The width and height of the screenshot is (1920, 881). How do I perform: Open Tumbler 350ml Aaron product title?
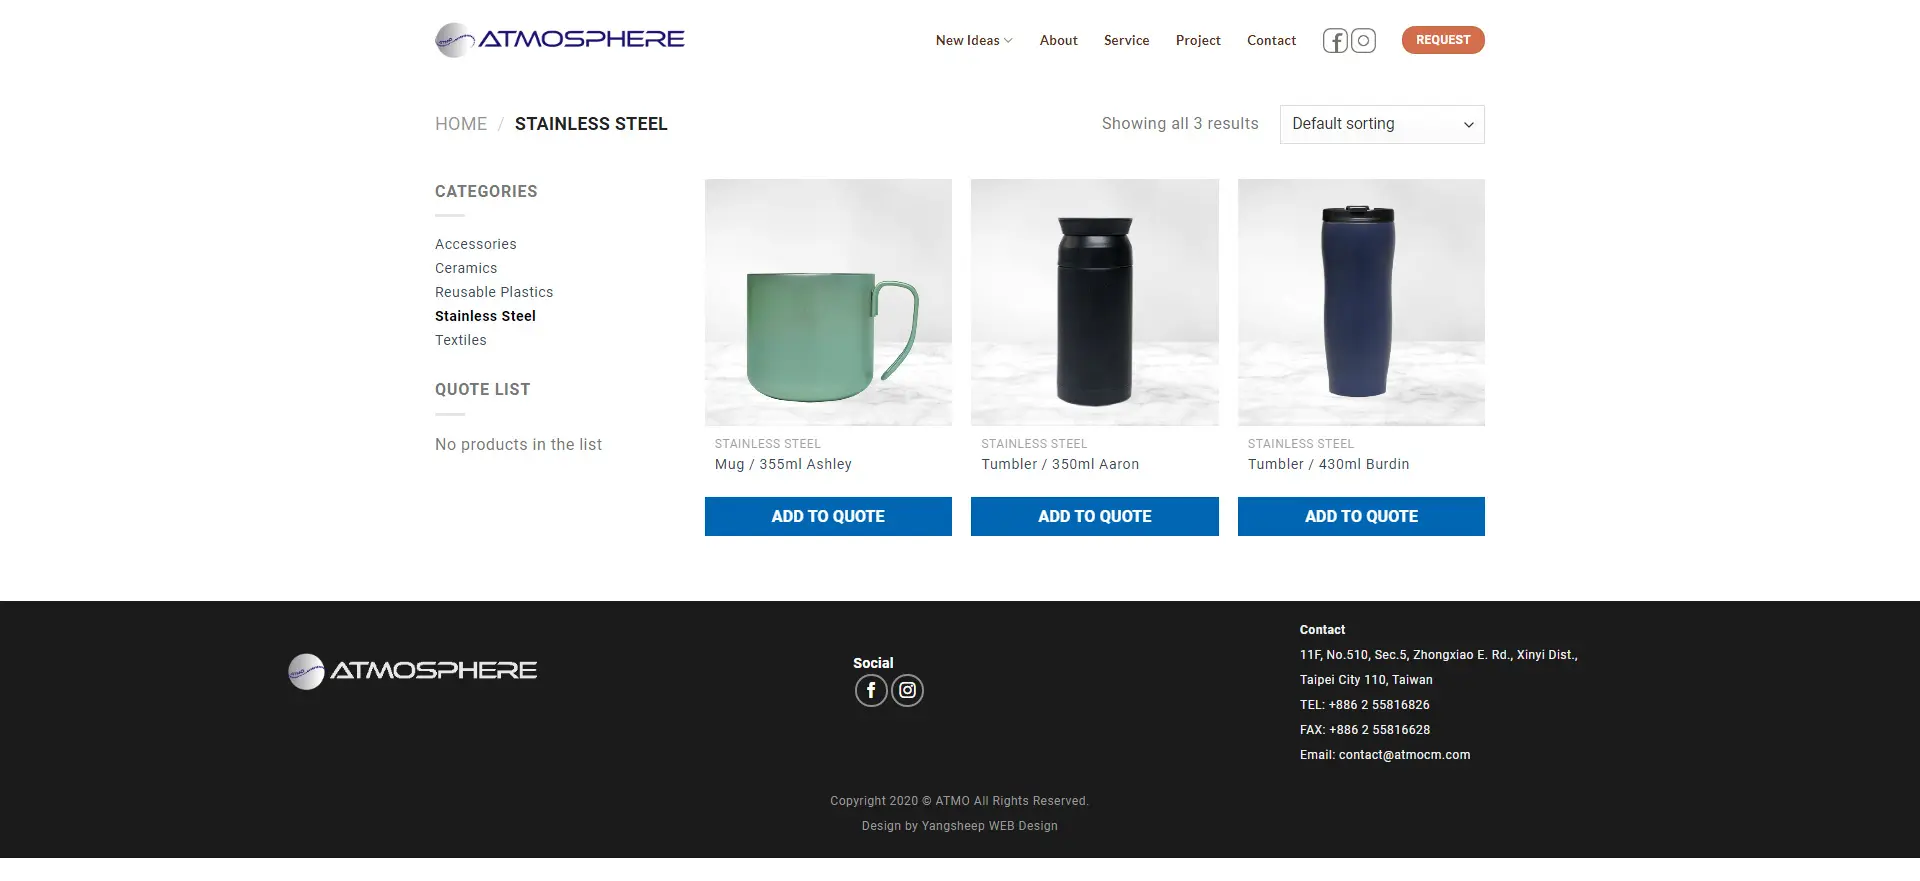coord(1060,464)
